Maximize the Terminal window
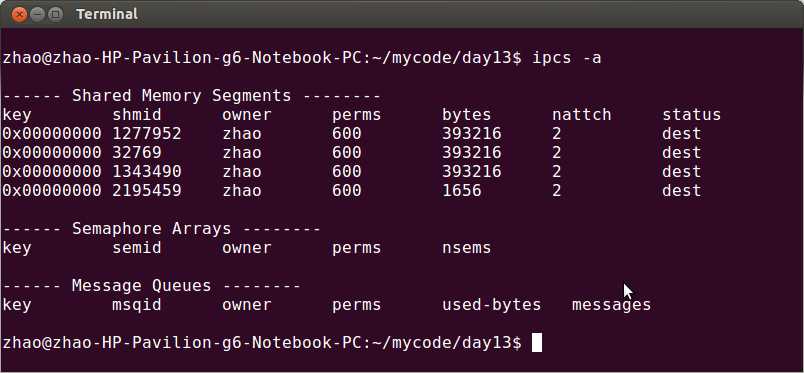The image size is (804, 373). point(55,14)
